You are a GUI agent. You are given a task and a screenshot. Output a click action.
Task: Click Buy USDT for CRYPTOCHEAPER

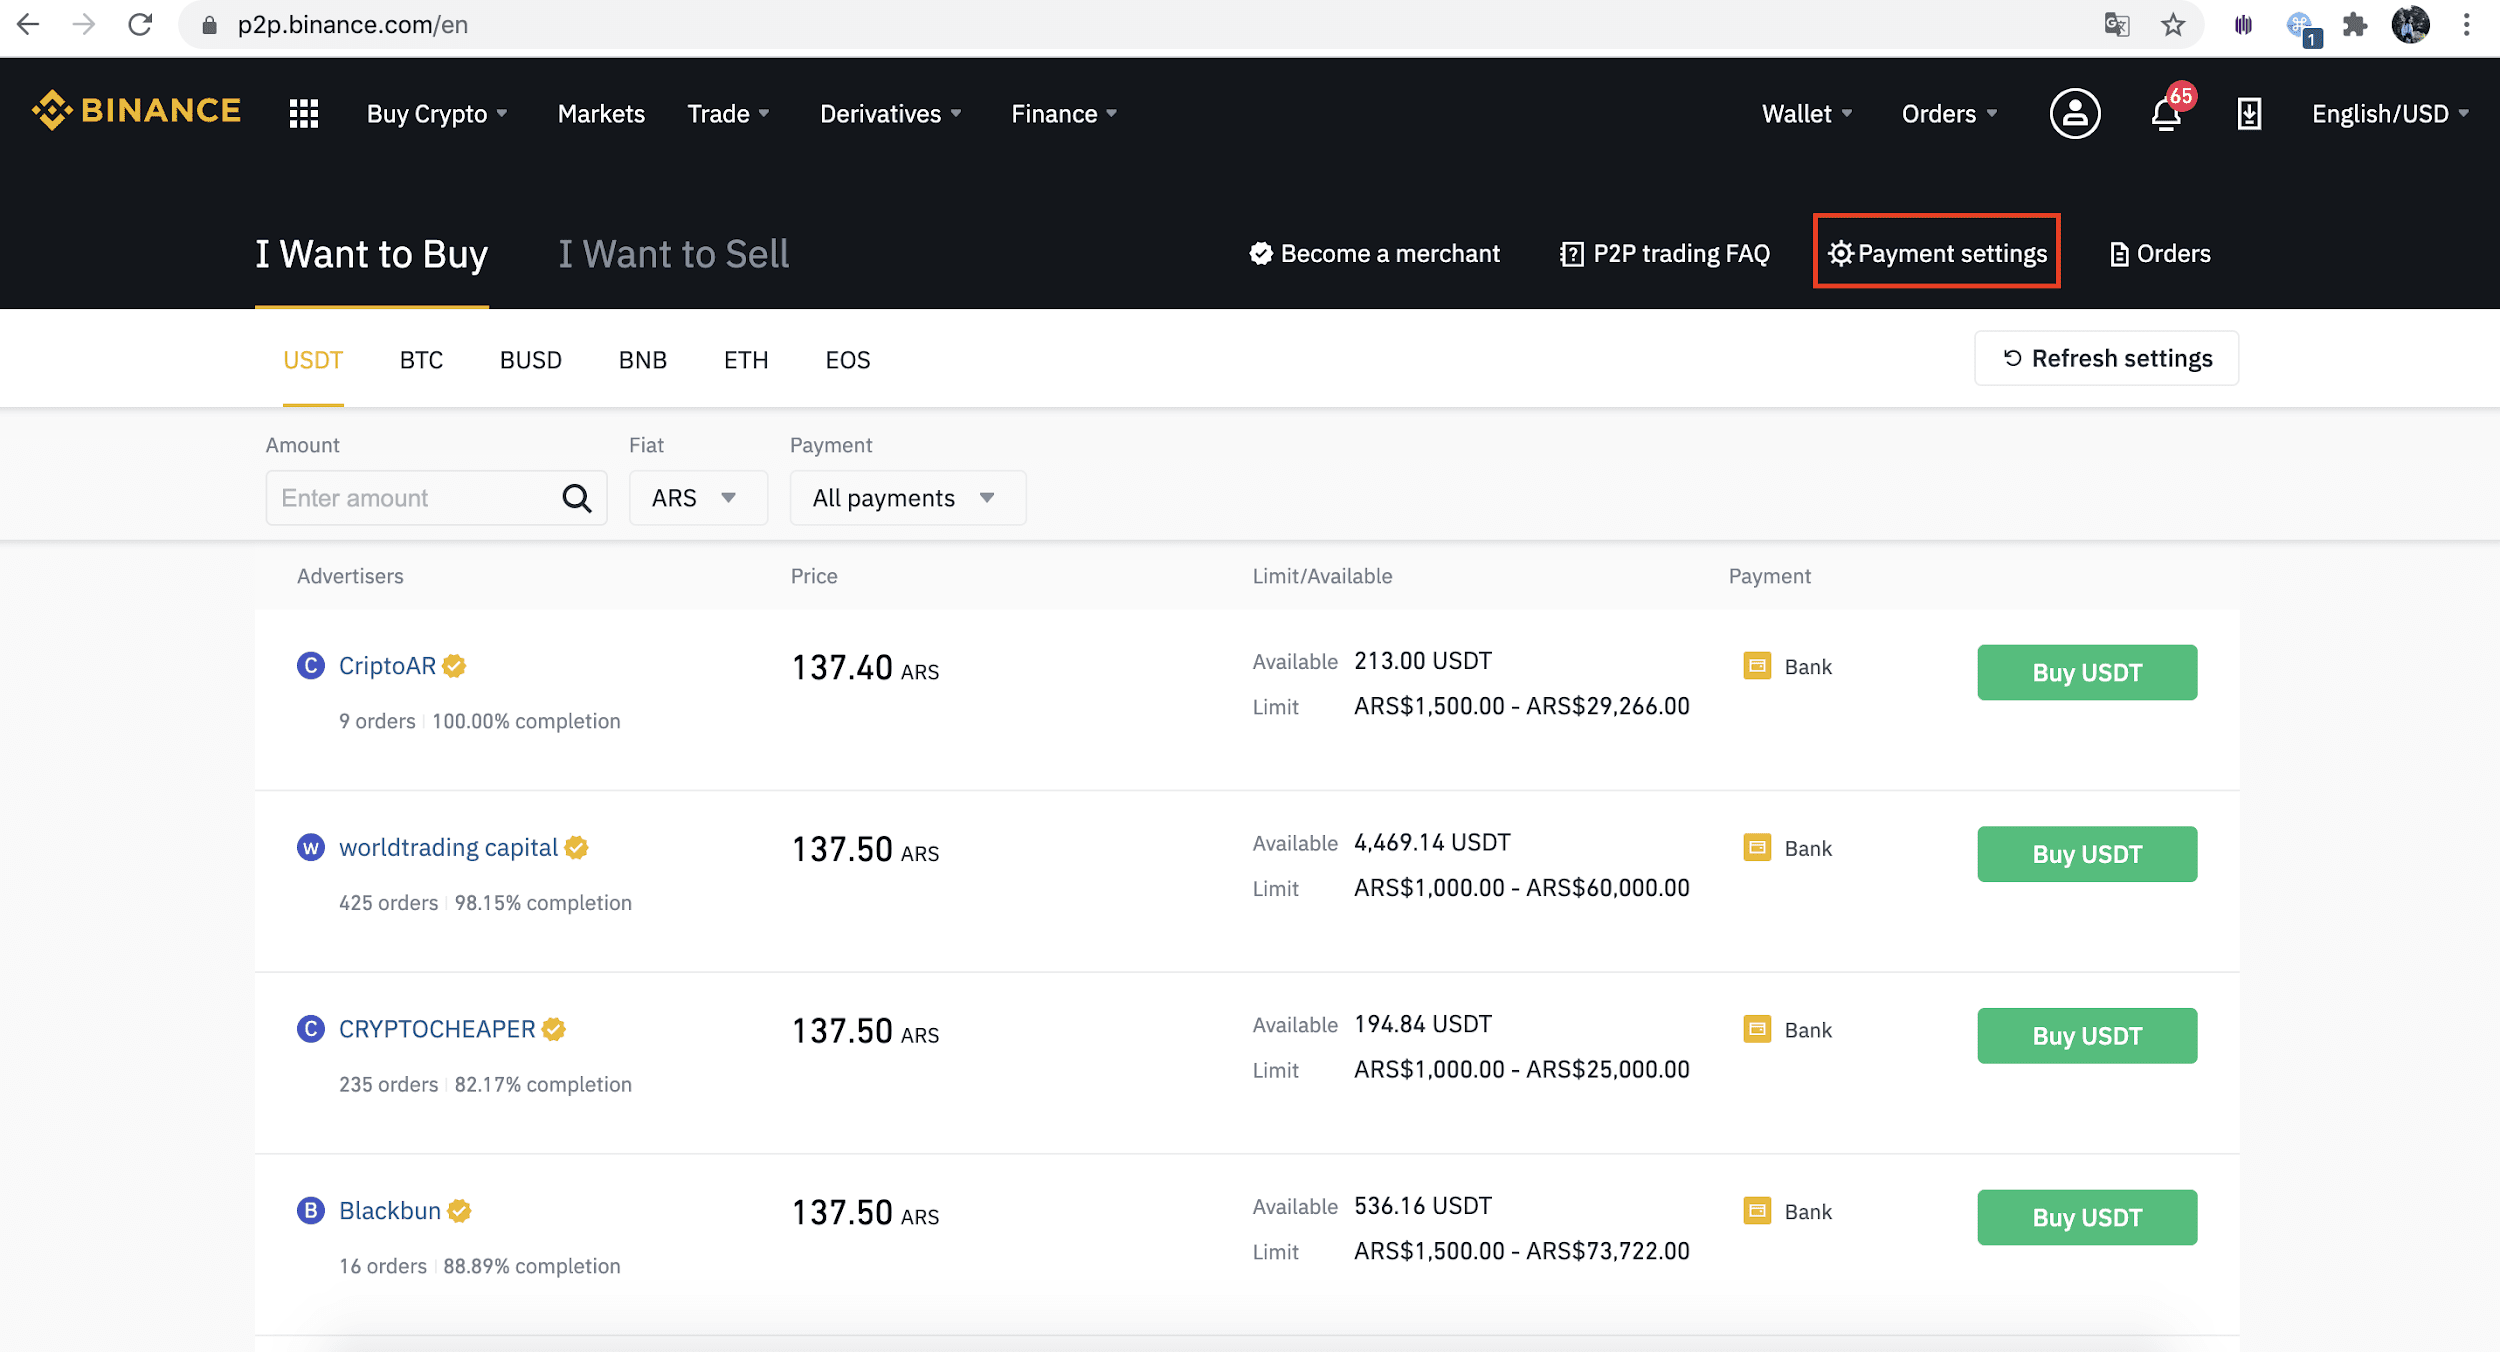tap(2087, 1036)
